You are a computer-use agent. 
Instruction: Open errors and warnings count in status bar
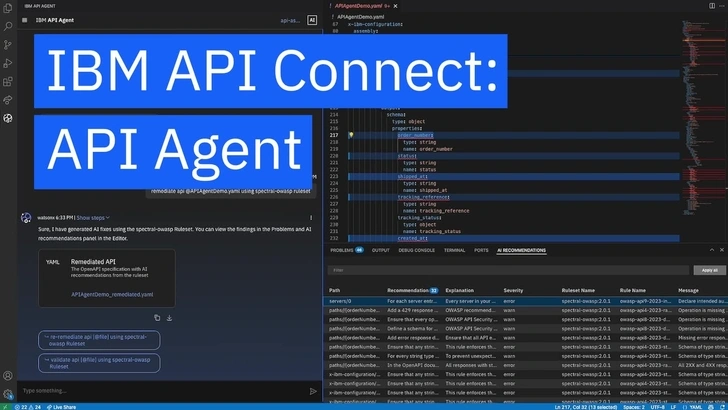tap(28, 407)
